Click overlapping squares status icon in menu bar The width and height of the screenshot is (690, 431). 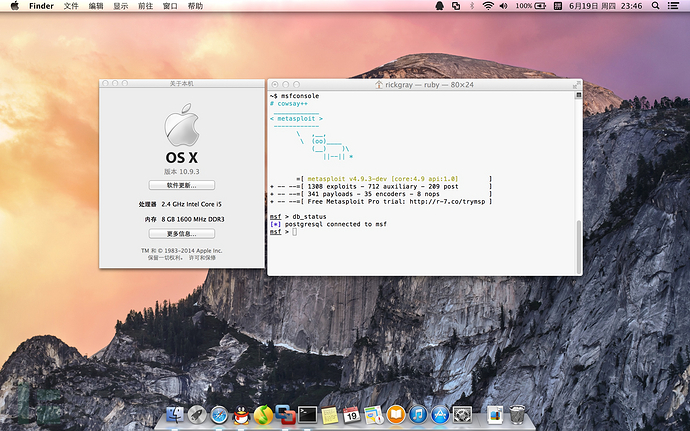point(456,6)
